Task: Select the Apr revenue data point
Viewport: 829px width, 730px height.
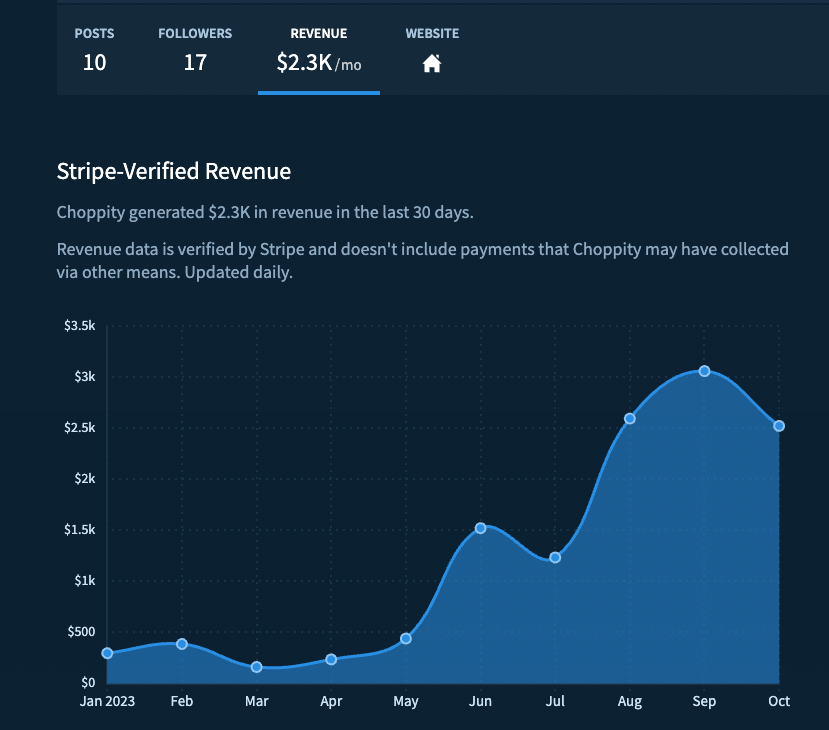Action: pos(331,659)
